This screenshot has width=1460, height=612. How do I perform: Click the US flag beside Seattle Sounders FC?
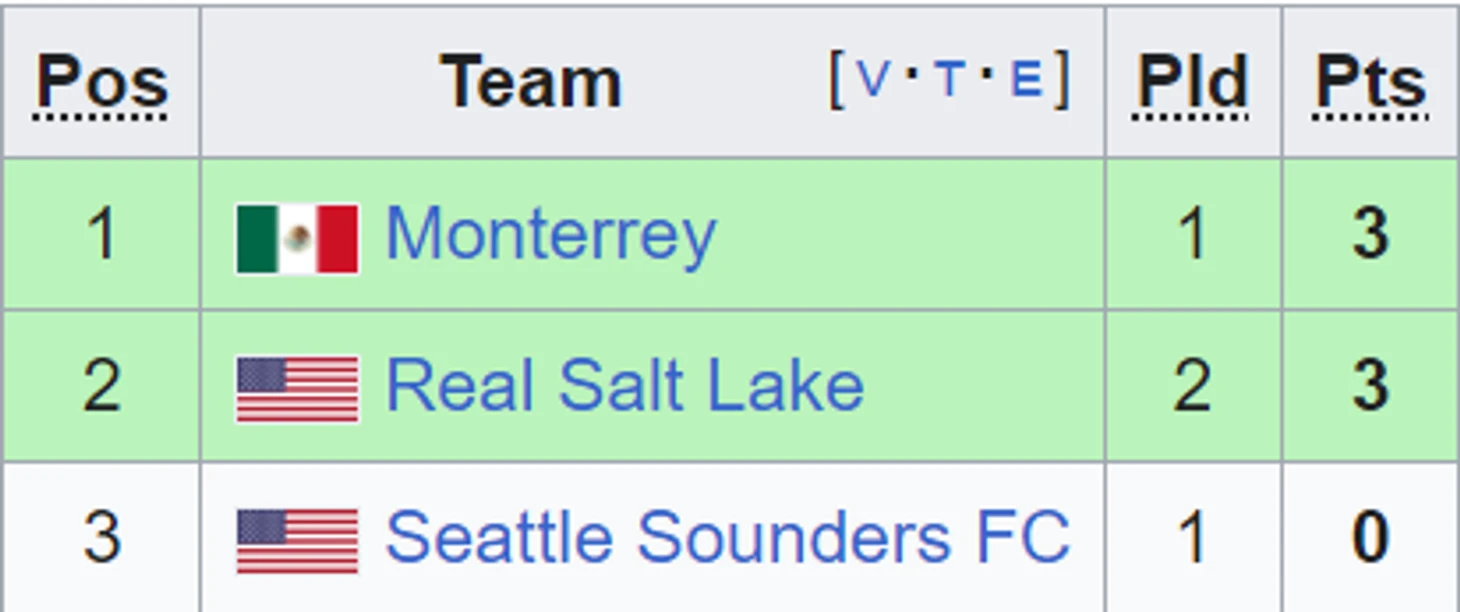point(297,541)
